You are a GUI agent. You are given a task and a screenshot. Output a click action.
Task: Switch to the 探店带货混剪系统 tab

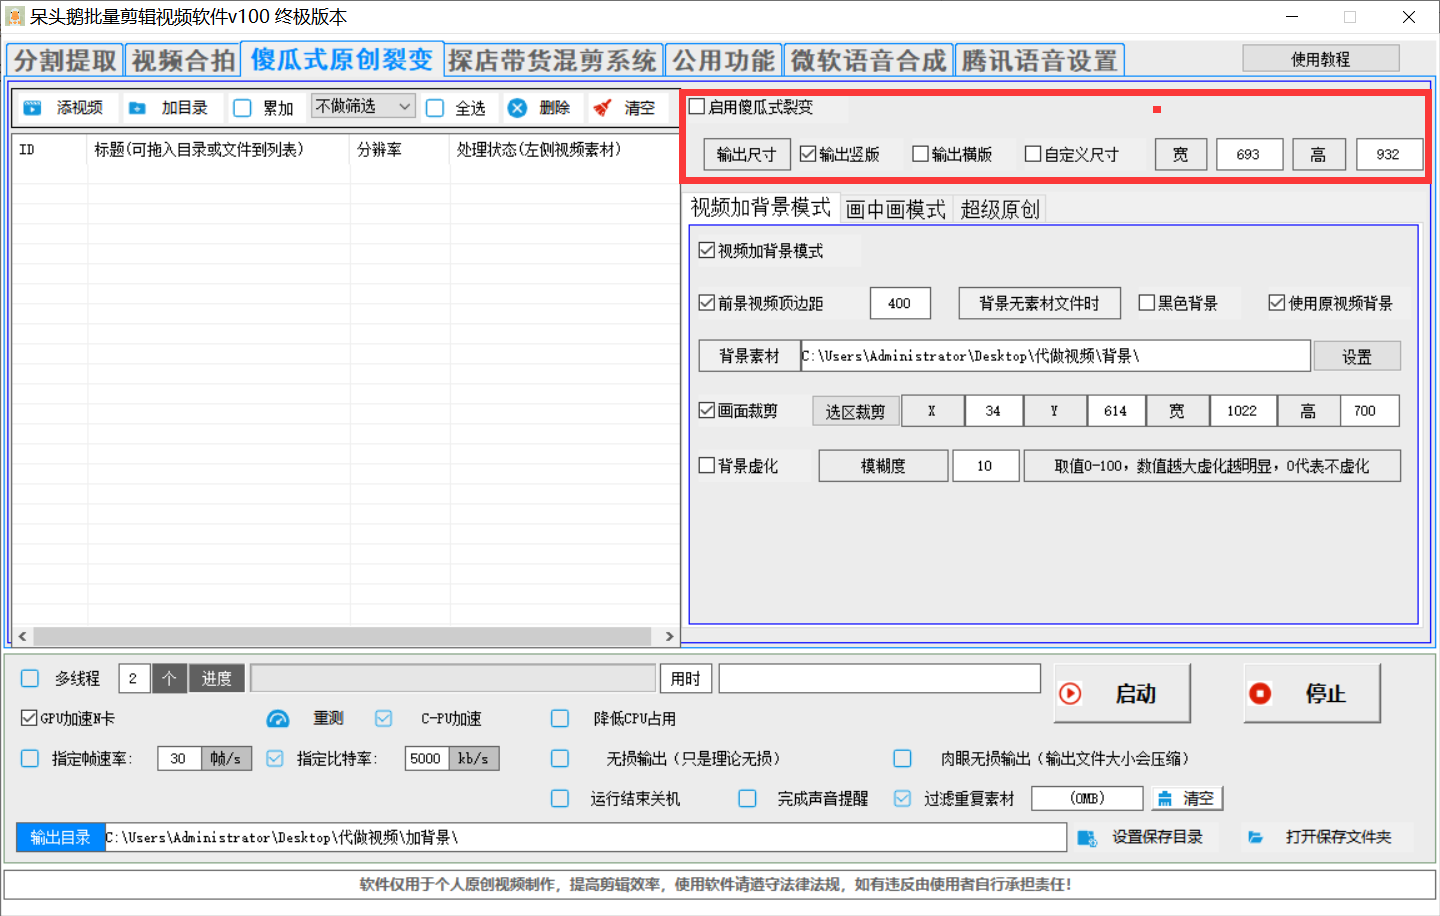pyautogui.click(x=552, y=60)
